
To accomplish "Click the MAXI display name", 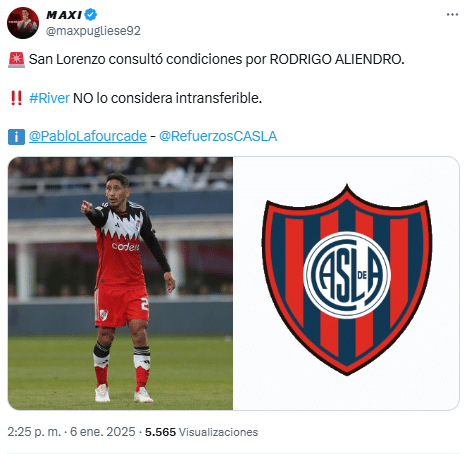I will [64, 15].
